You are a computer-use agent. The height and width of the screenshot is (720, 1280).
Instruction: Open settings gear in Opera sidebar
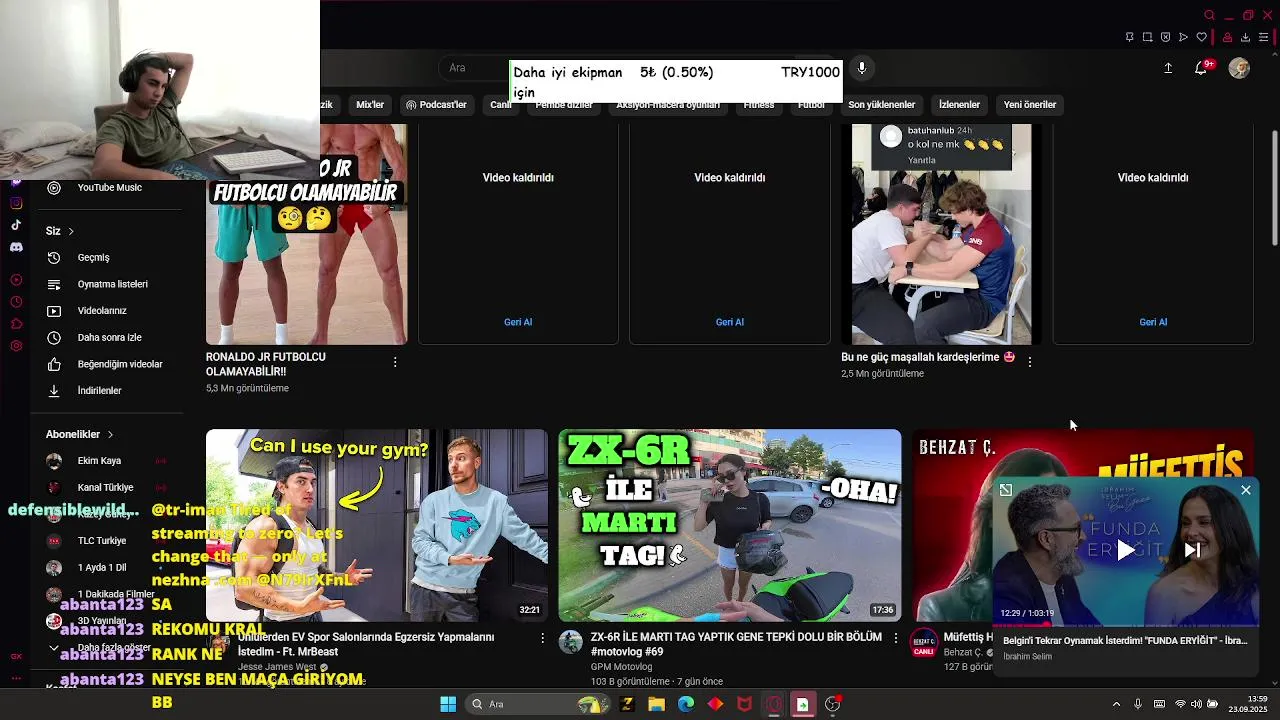[x=16, y=346]
